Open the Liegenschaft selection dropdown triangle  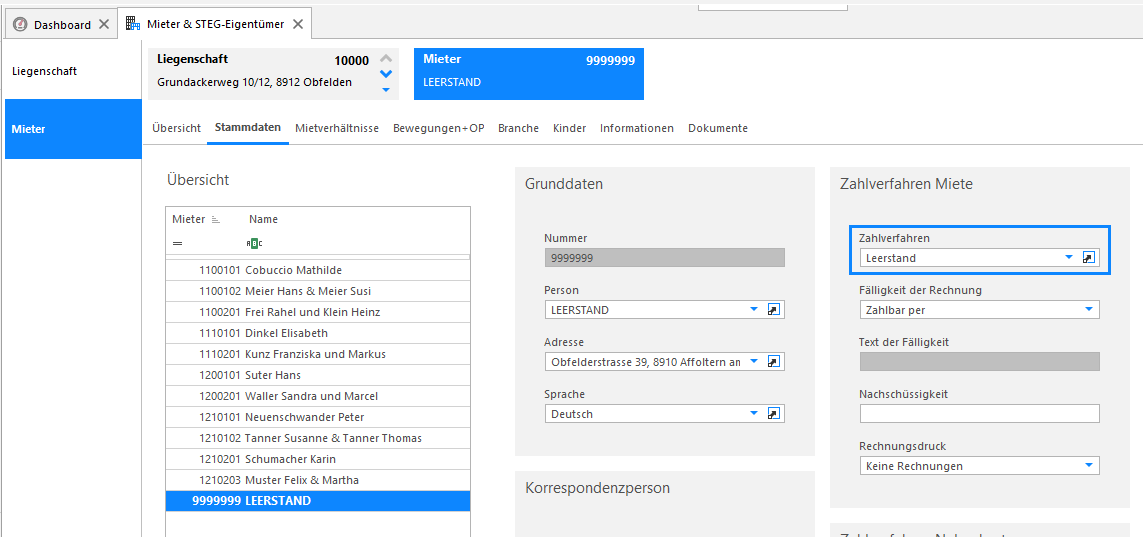[x=386, y=90]
